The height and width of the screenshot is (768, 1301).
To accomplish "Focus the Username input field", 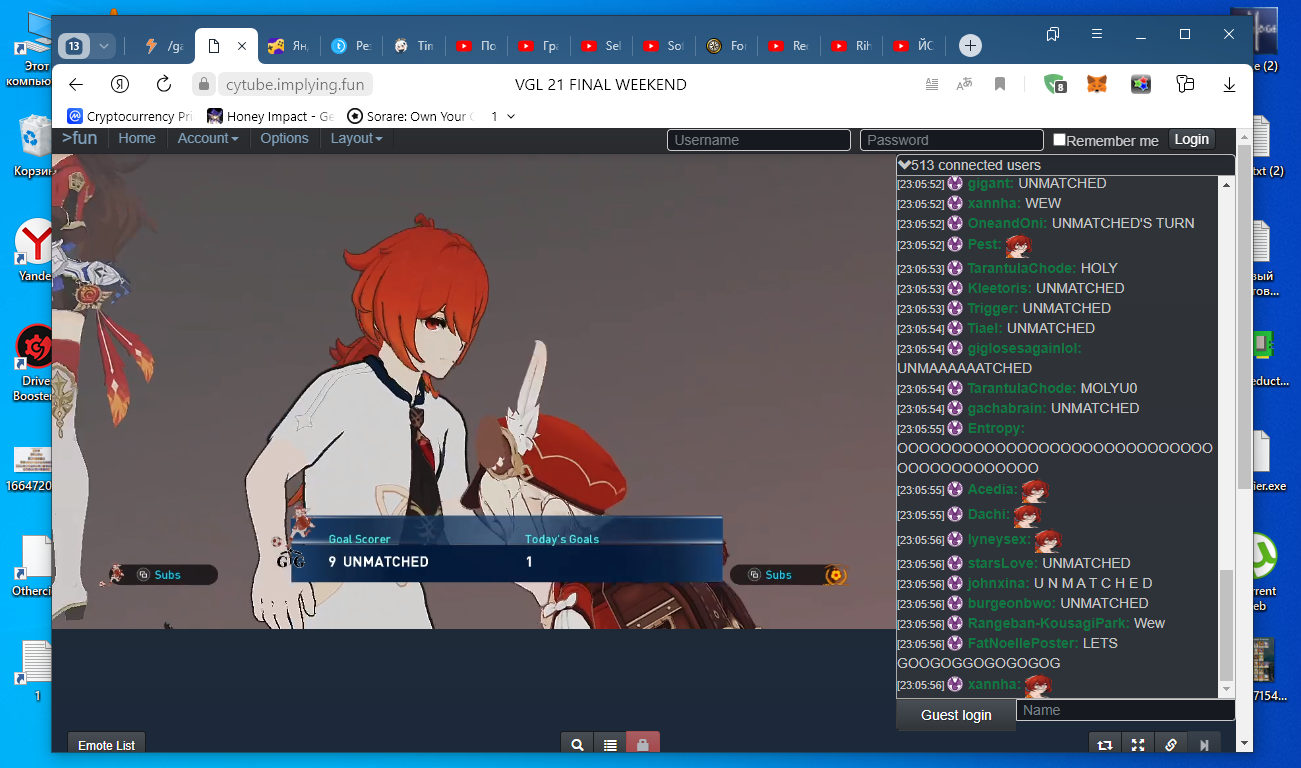I will 759,140.
